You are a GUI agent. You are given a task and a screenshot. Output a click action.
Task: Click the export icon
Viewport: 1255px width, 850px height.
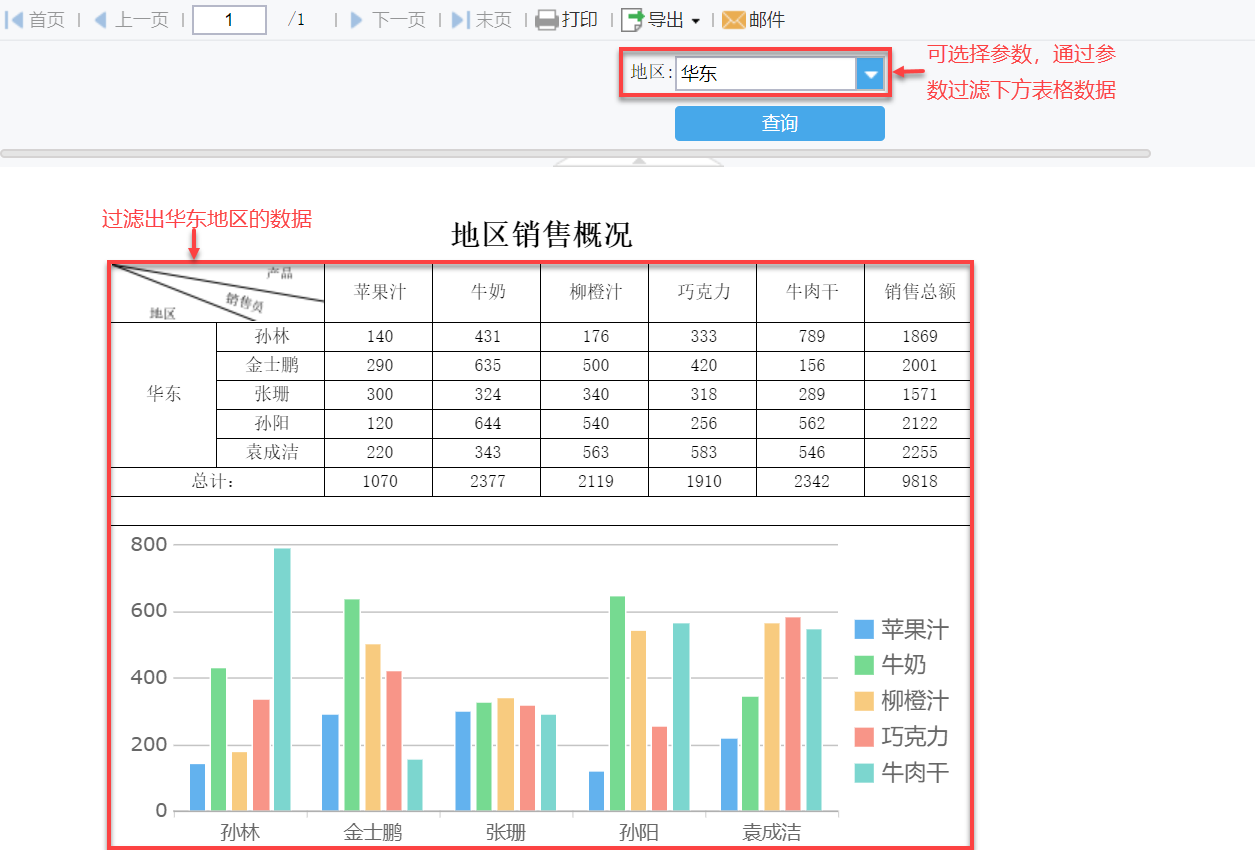click(632, 20)
